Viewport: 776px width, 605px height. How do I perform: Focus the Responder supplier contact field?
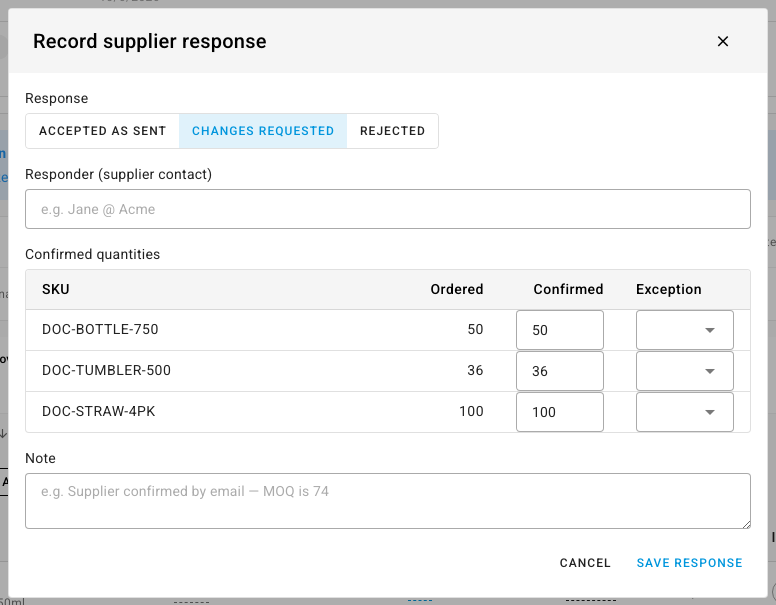point(388,209)
